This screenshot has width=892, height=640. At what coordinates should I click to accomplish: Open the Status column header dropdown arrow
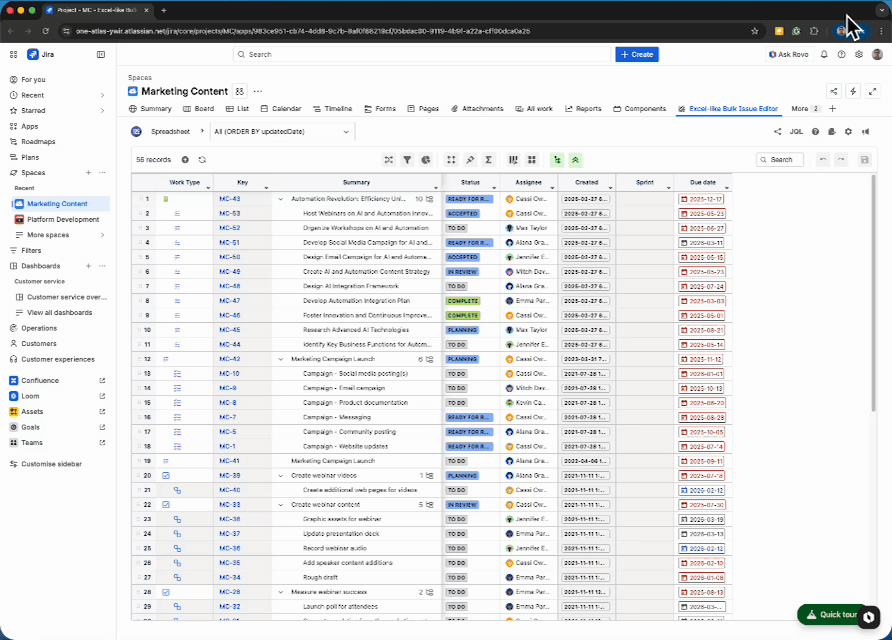[494, 187]
